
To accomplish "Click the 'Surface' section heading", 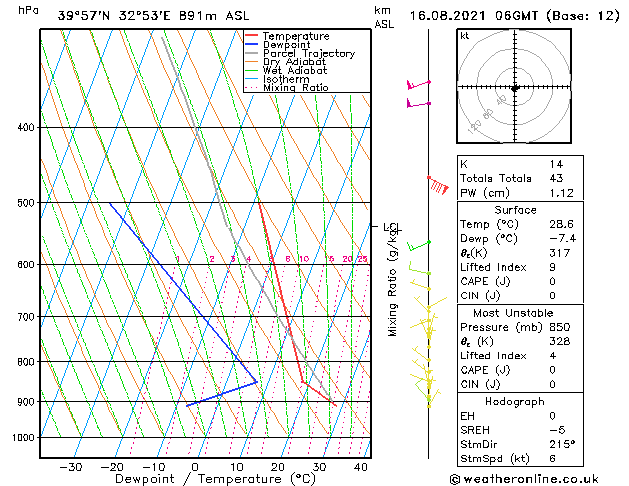I will tap(515, 210).
